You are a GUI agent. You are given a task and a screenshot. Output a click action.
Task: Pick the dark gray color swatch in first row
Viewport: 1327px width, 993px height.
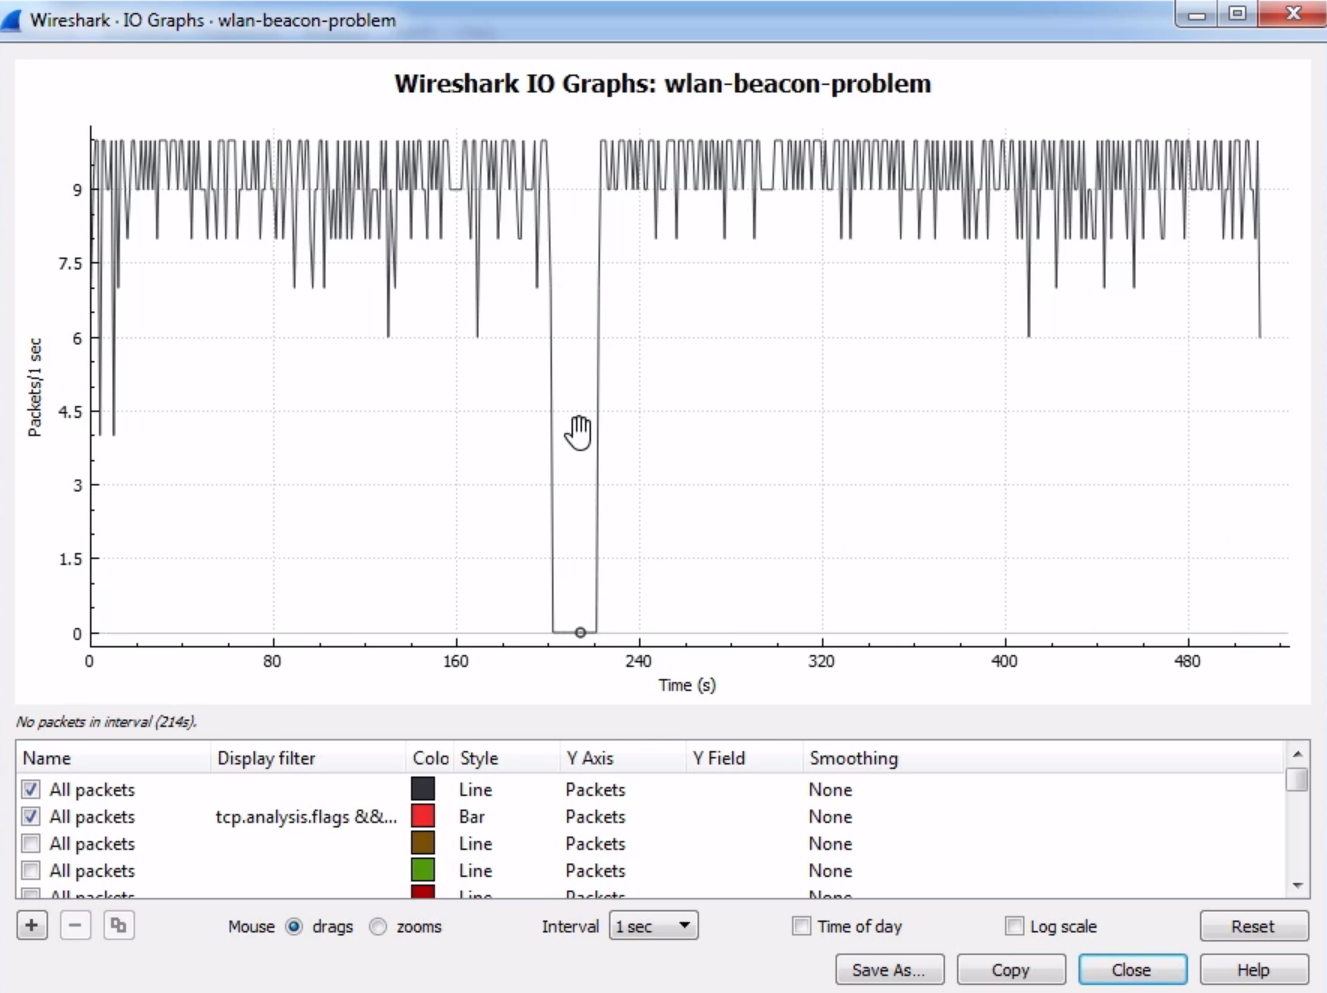tap(423, 789)
